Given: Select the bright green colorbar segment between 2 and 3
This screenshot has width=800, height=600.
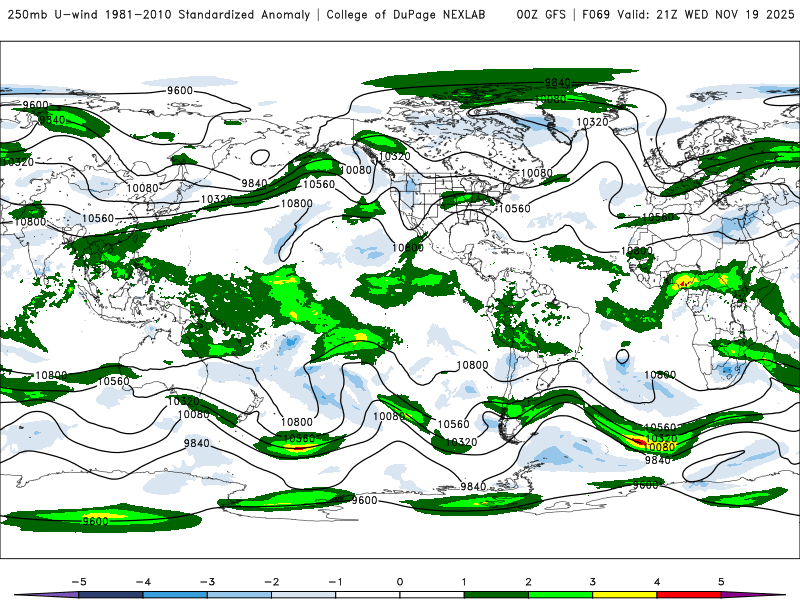Looking at the screenshot, I should click(561, 595).
